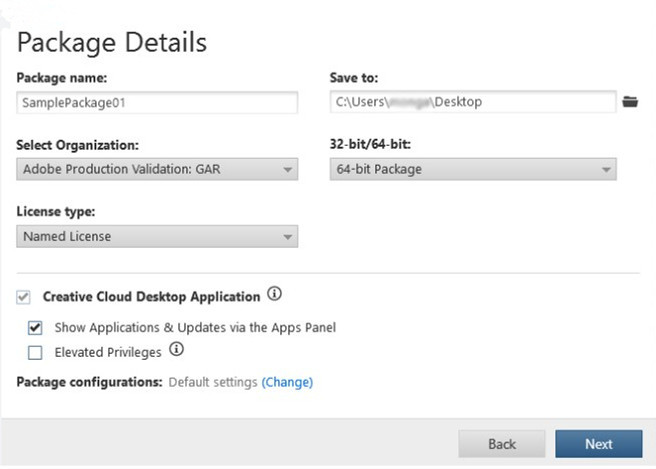Screen dimensions: 656x469
Task: Click the Default settings text
Action: click(213, 382)
